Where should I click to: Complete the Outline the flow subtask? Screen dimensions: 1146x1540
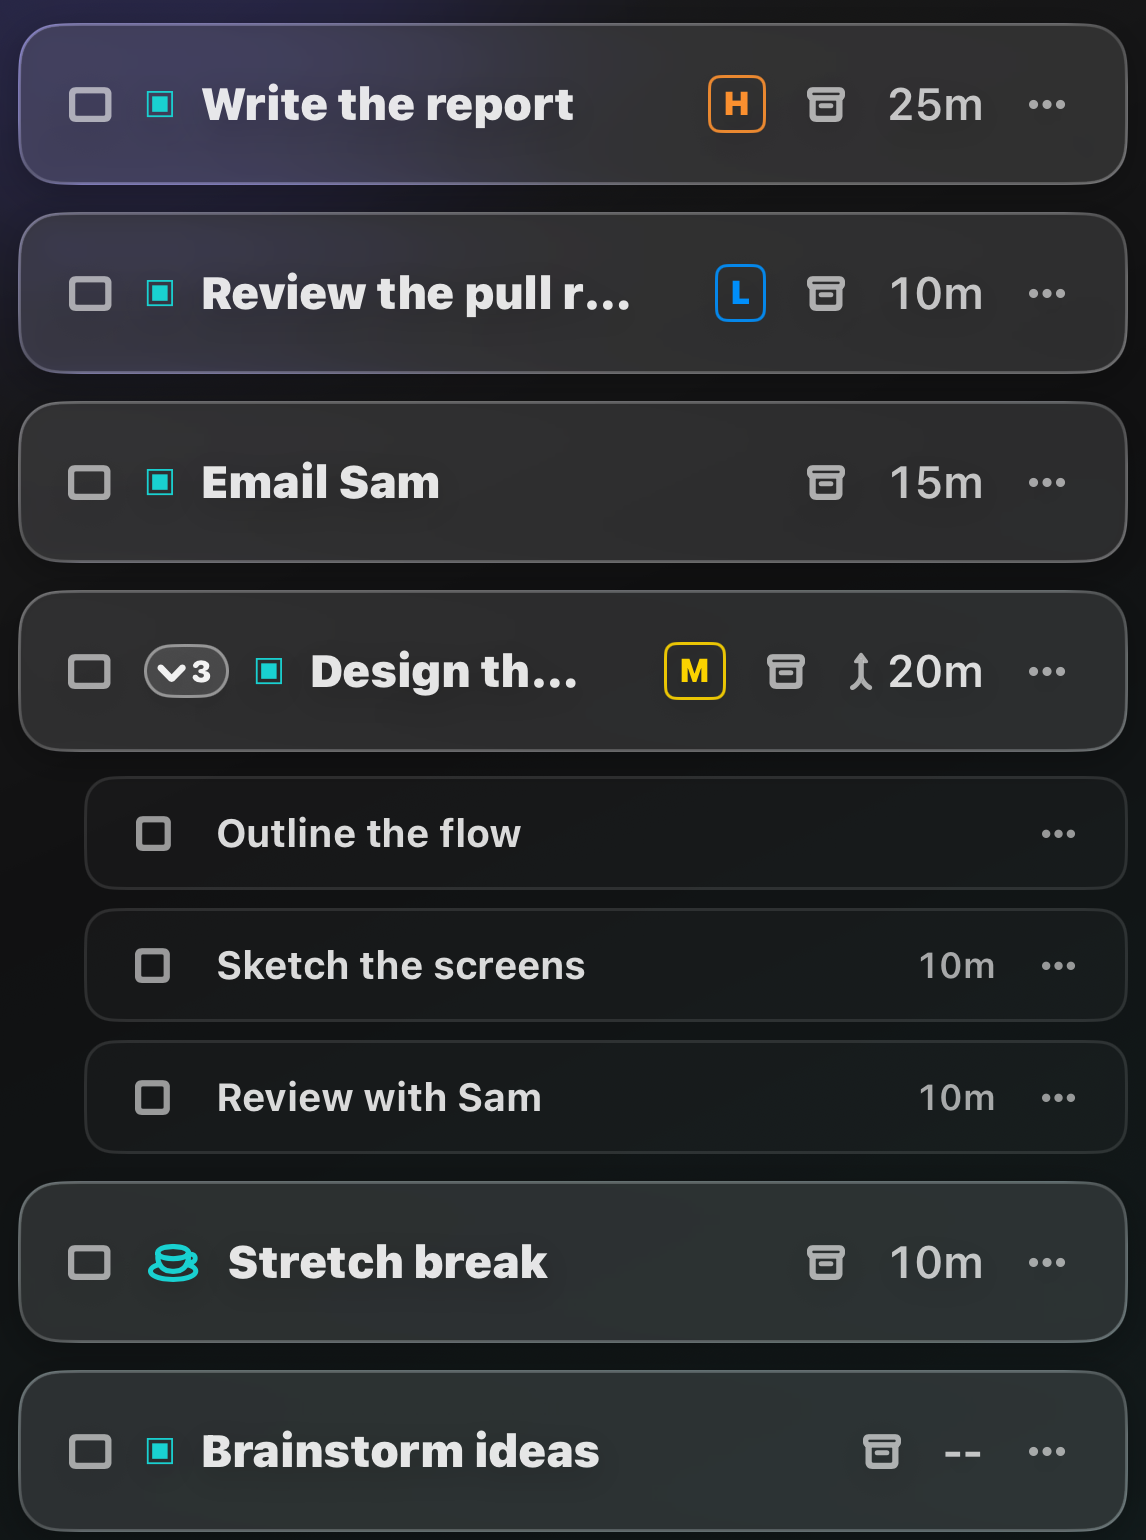[153, 833]
